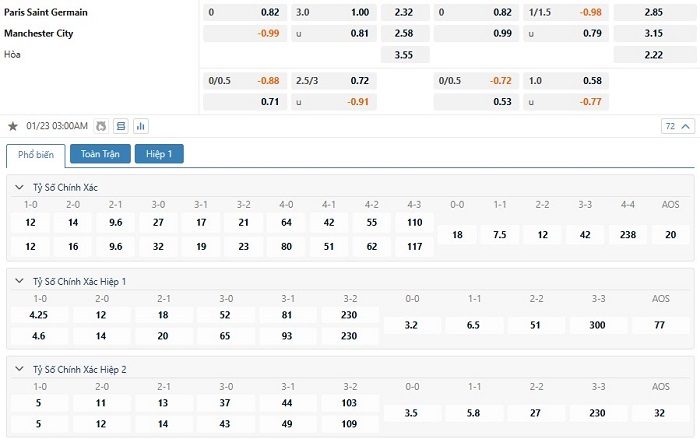Collapse the 72 markets counter button

point(676,126)
